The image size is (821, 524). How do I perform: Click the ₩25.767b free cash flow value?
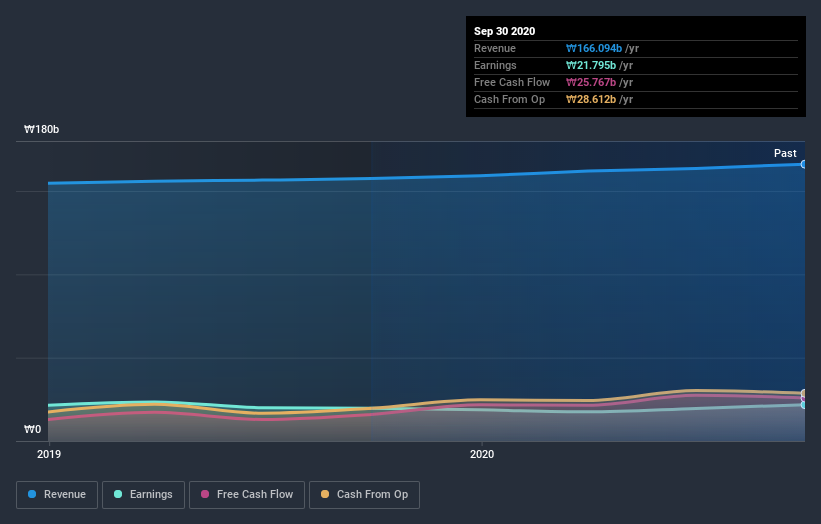591,82
